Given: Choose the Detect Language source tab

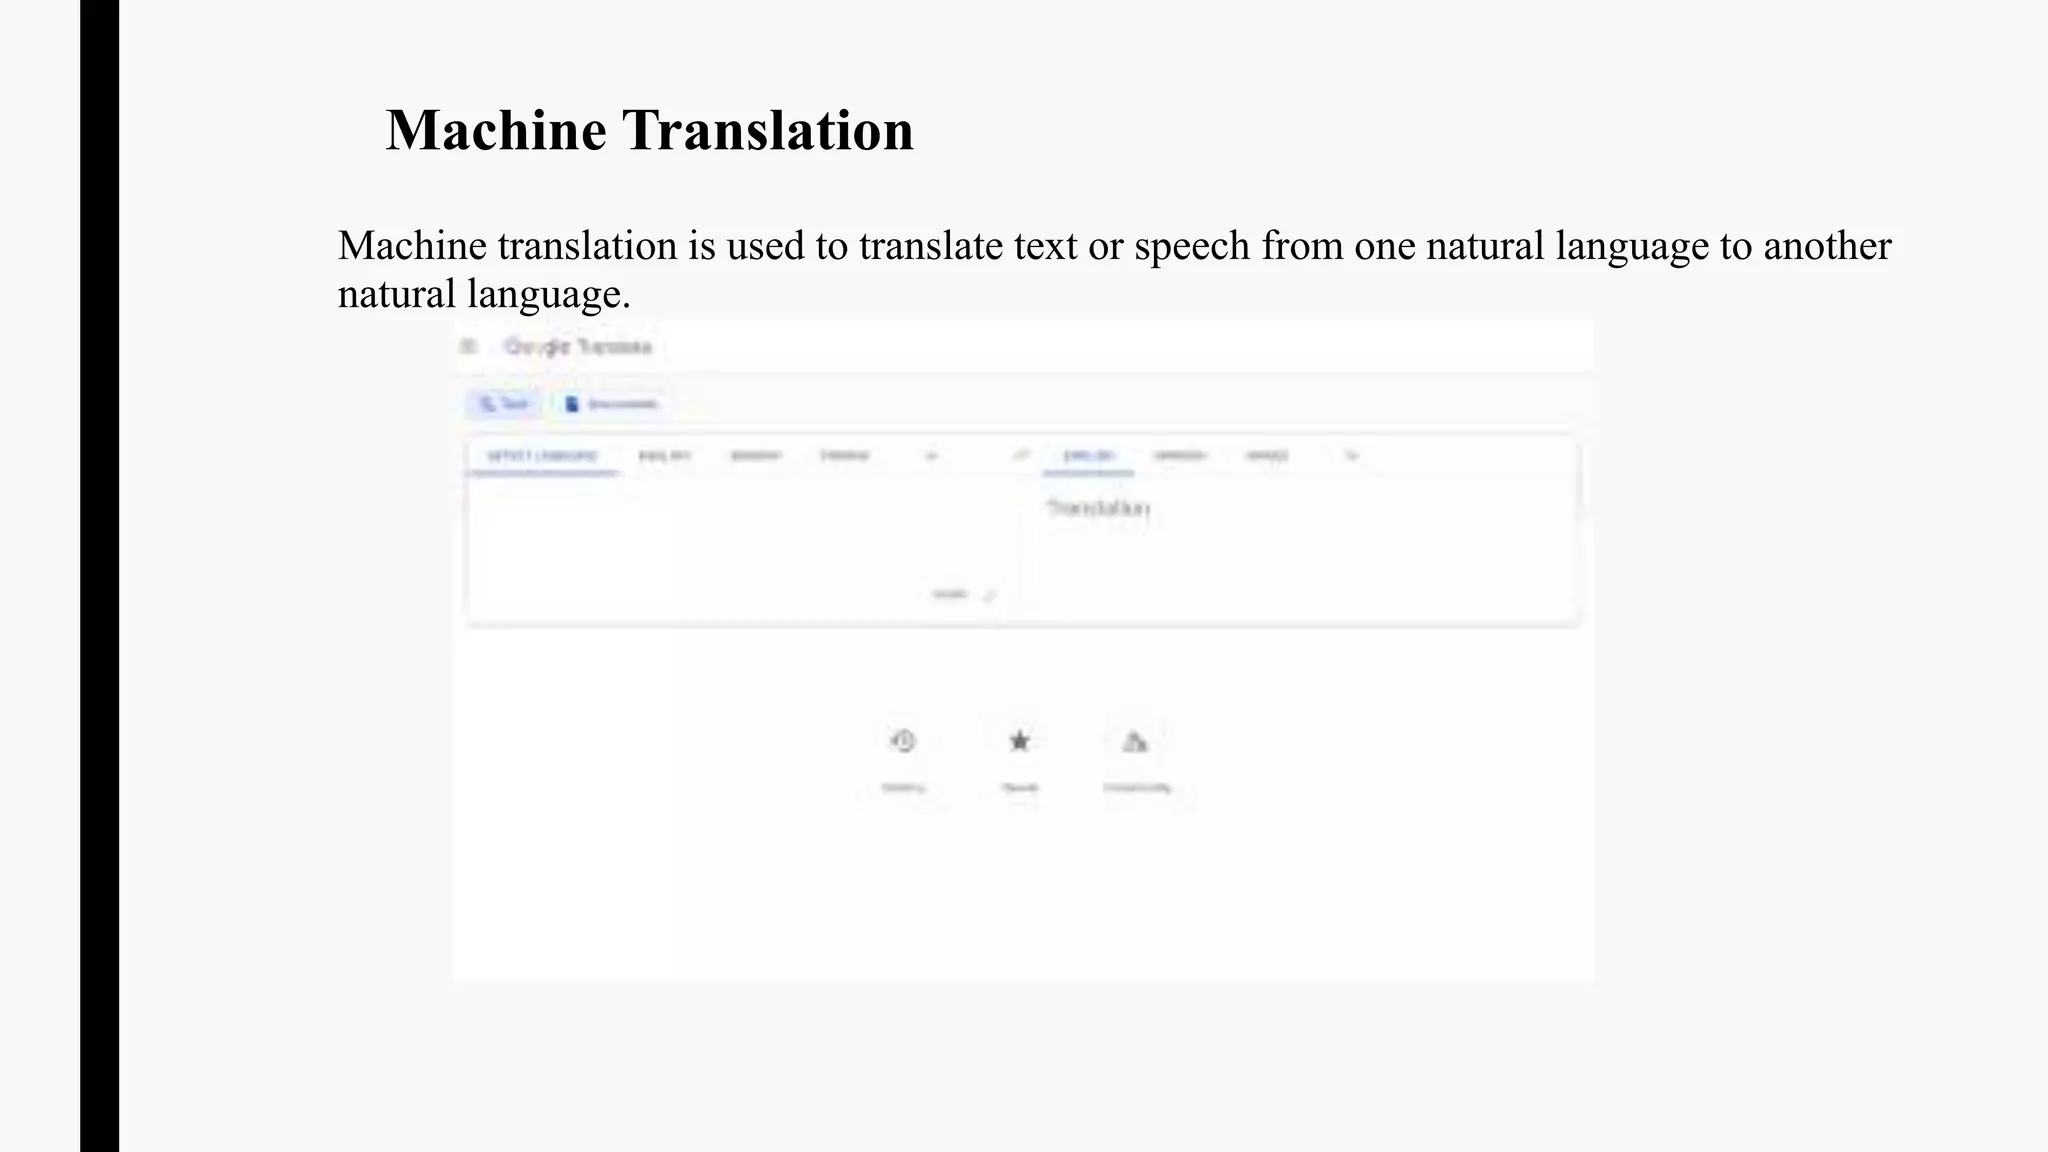Looking at the screenshot, I should coord(542,456).
